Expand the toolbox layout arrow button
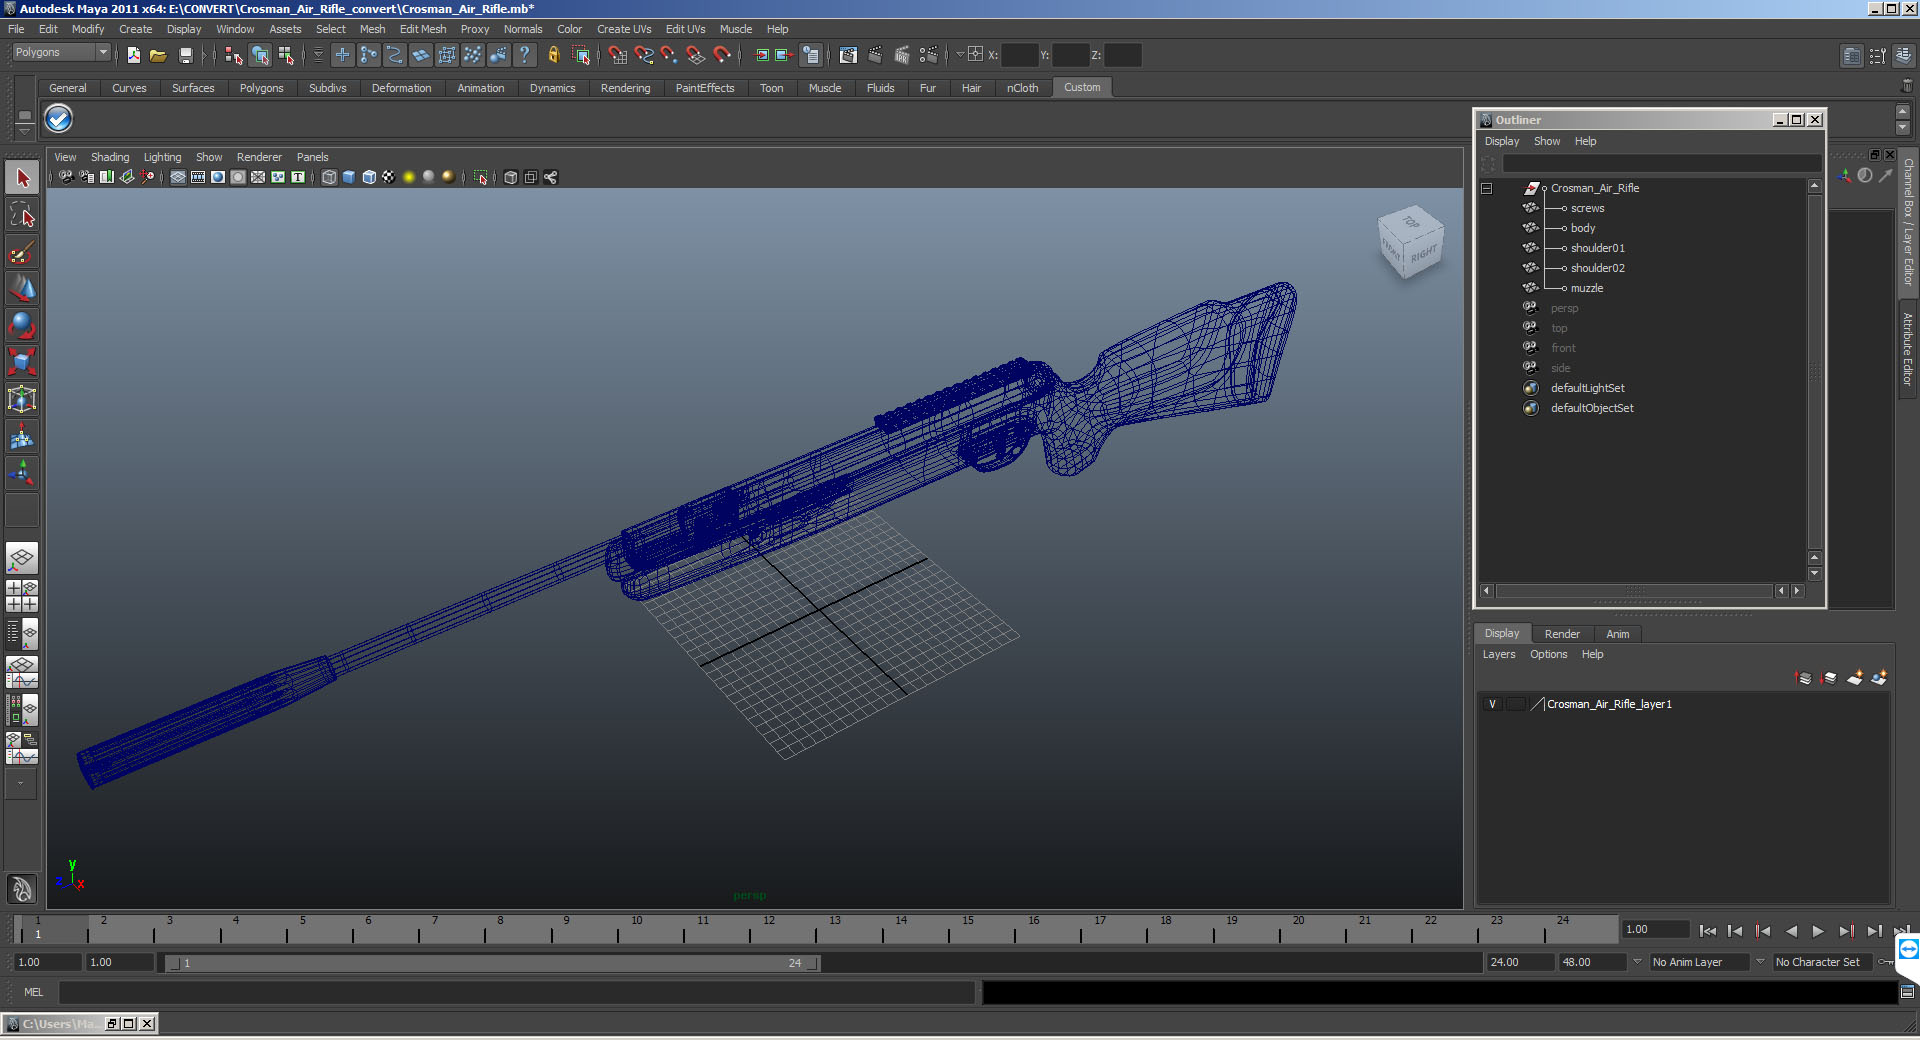Screen dimensions: 1920x1040 [21, 783]
